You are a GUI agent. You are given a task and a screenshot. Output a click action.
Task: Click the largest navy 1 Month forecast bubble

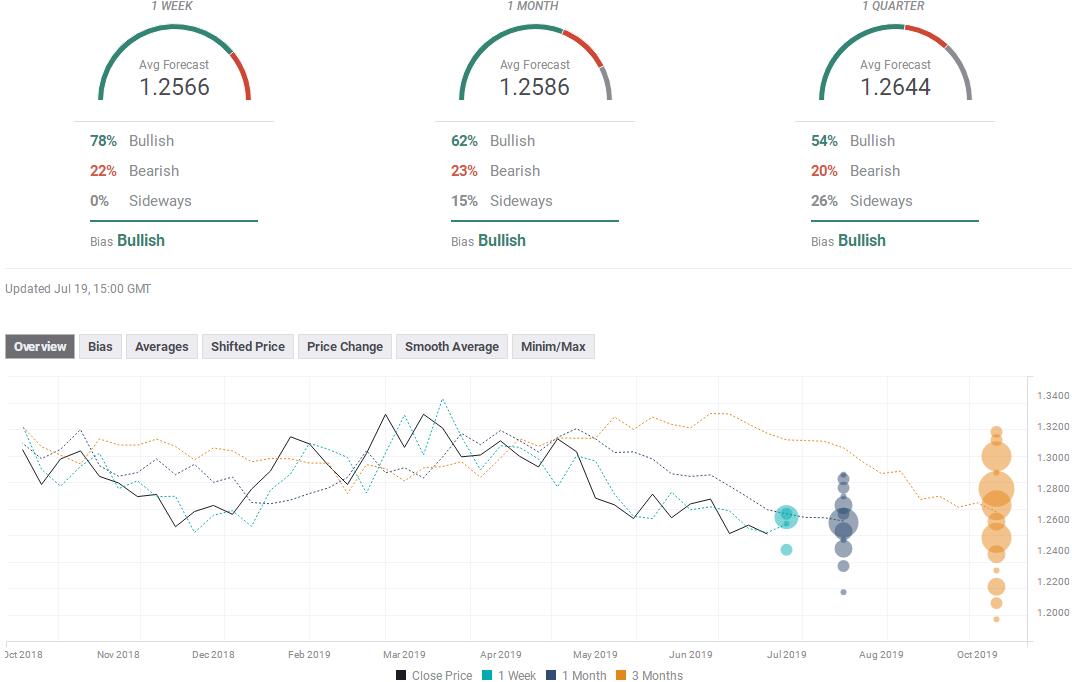click(844, 523)
